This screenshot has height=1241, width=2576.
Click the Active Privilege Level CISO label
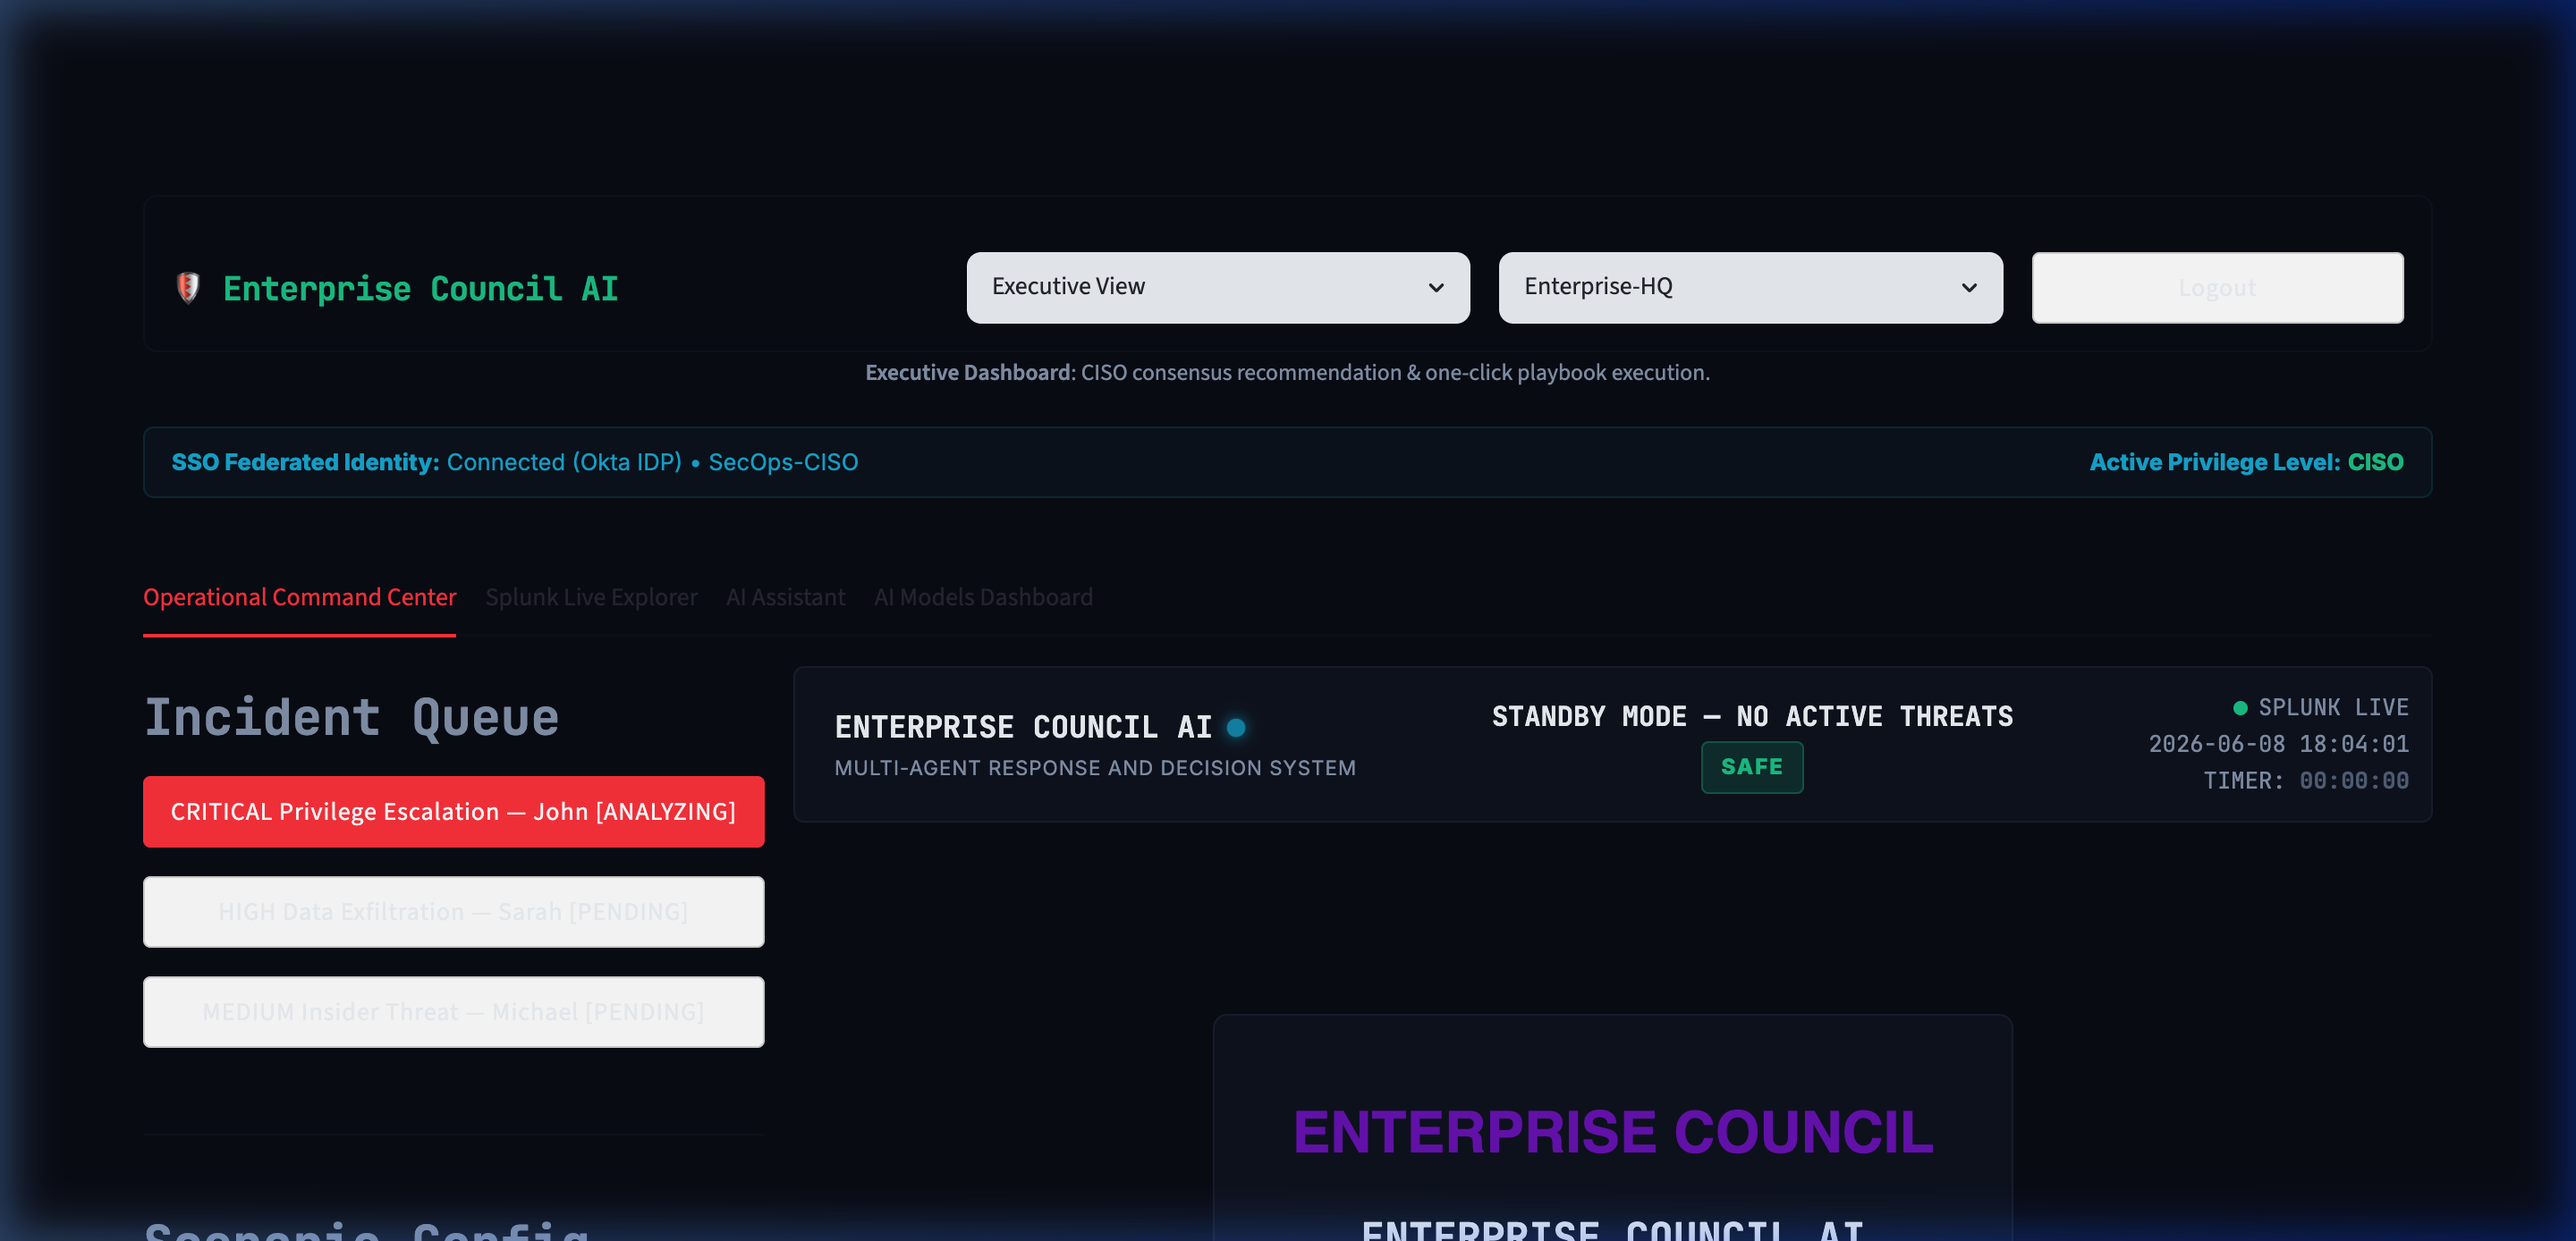point(2246,462)
